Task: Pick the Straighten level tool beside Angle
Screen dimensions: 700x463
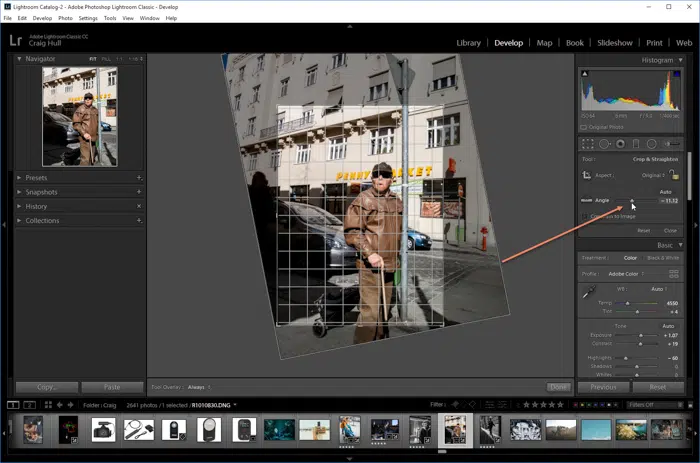Action: (586, 200)
